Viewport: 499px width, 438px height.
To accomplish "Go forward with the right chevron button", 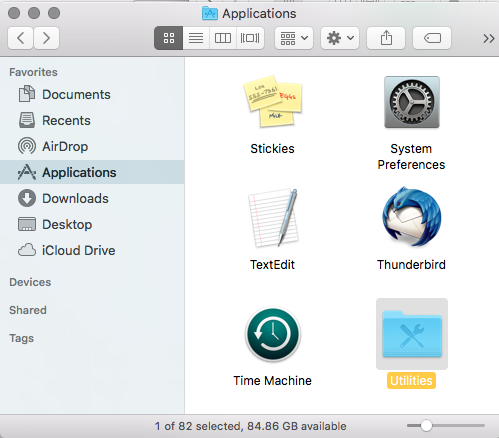I will [46, 38].
